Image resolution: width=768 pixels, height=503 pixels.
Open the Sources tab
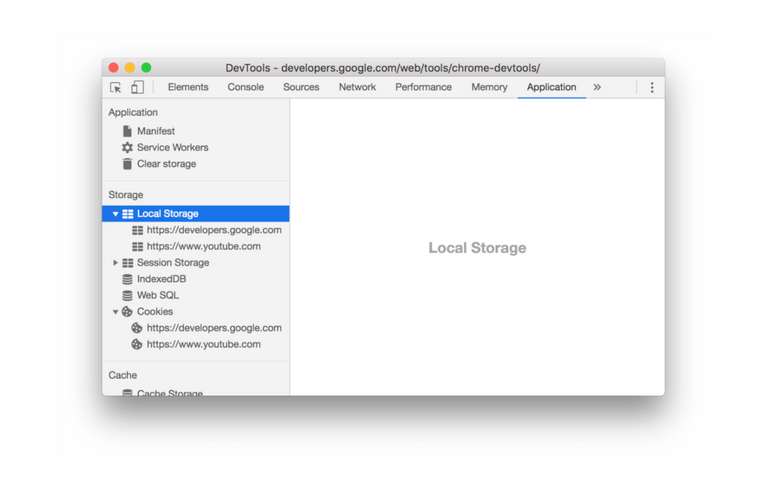pos(301,87)
